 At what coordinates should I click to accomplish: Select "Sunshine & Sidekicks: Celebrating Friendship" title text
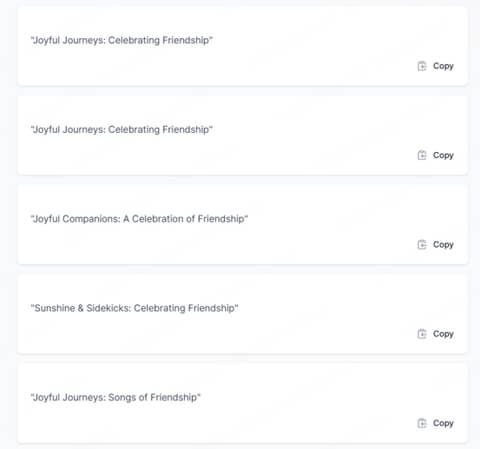pos(135,308)
